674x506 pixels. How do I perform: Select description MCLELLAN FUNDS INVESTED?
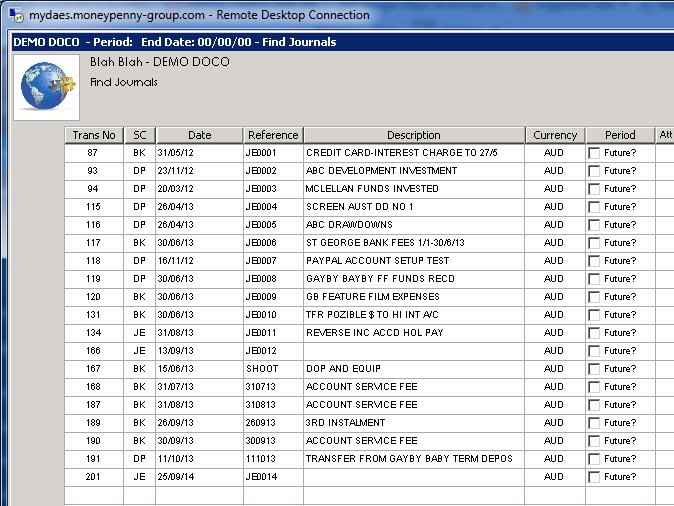point(372,189)
